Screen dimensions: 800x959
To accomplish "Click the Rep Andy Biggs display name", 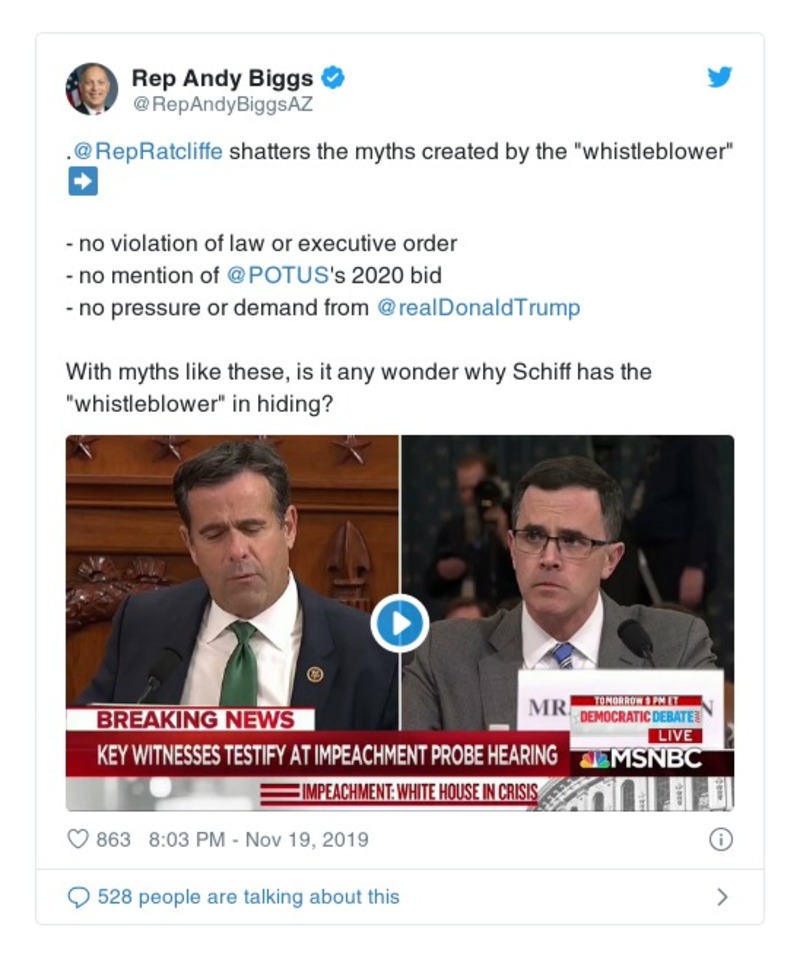I will [x=222, y=78].
